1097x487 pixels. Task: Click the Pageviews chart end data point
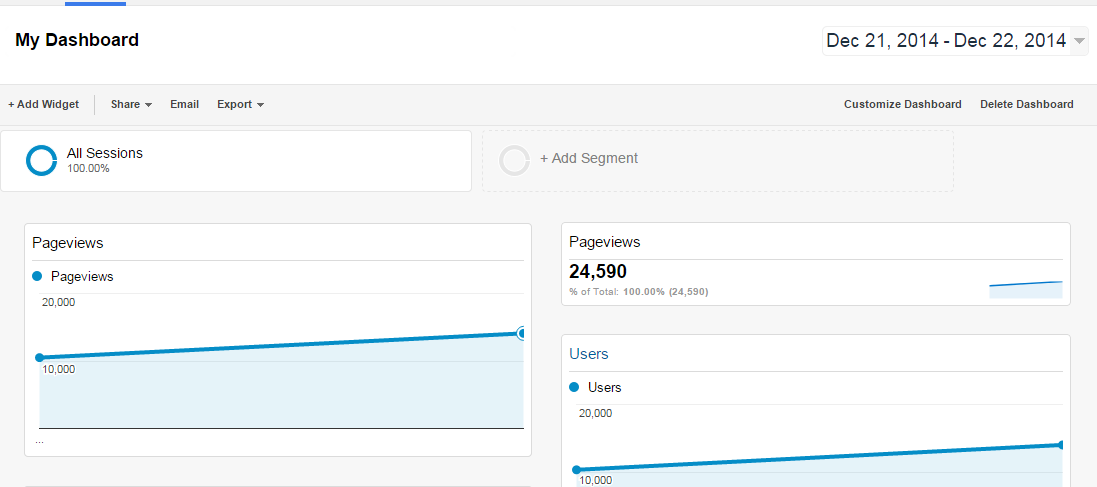(x=522, y=333)
